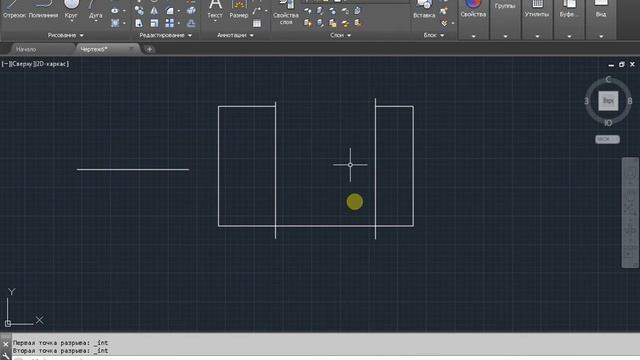The height and width of the screenshot is (360, 640).
Task: Click command history line 'Первая точка разрыва: _int'
Action: (x=60, y=343)
